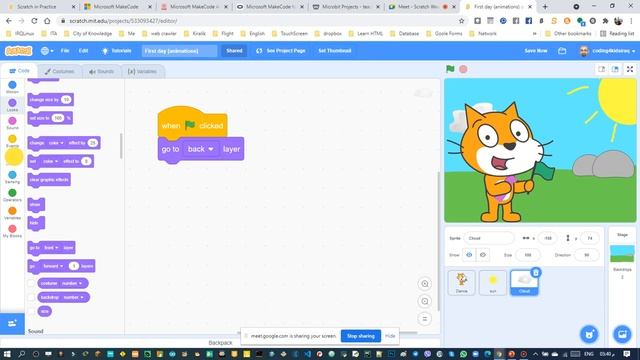Click the sprite Size field
This screenshot has height=360, width=640.
click(x=528, y=255)
